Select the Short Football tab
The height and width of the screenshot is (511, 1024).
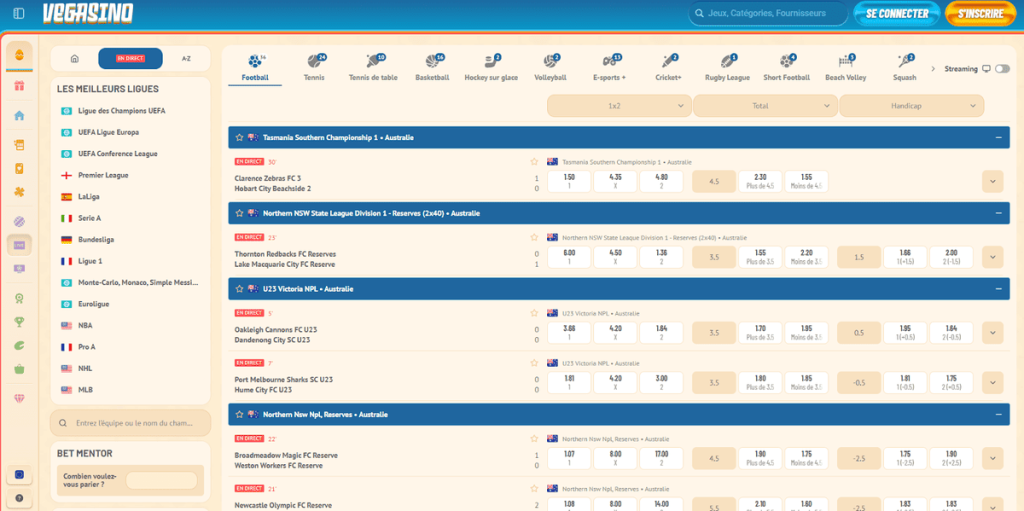click(x=786, y=68)
